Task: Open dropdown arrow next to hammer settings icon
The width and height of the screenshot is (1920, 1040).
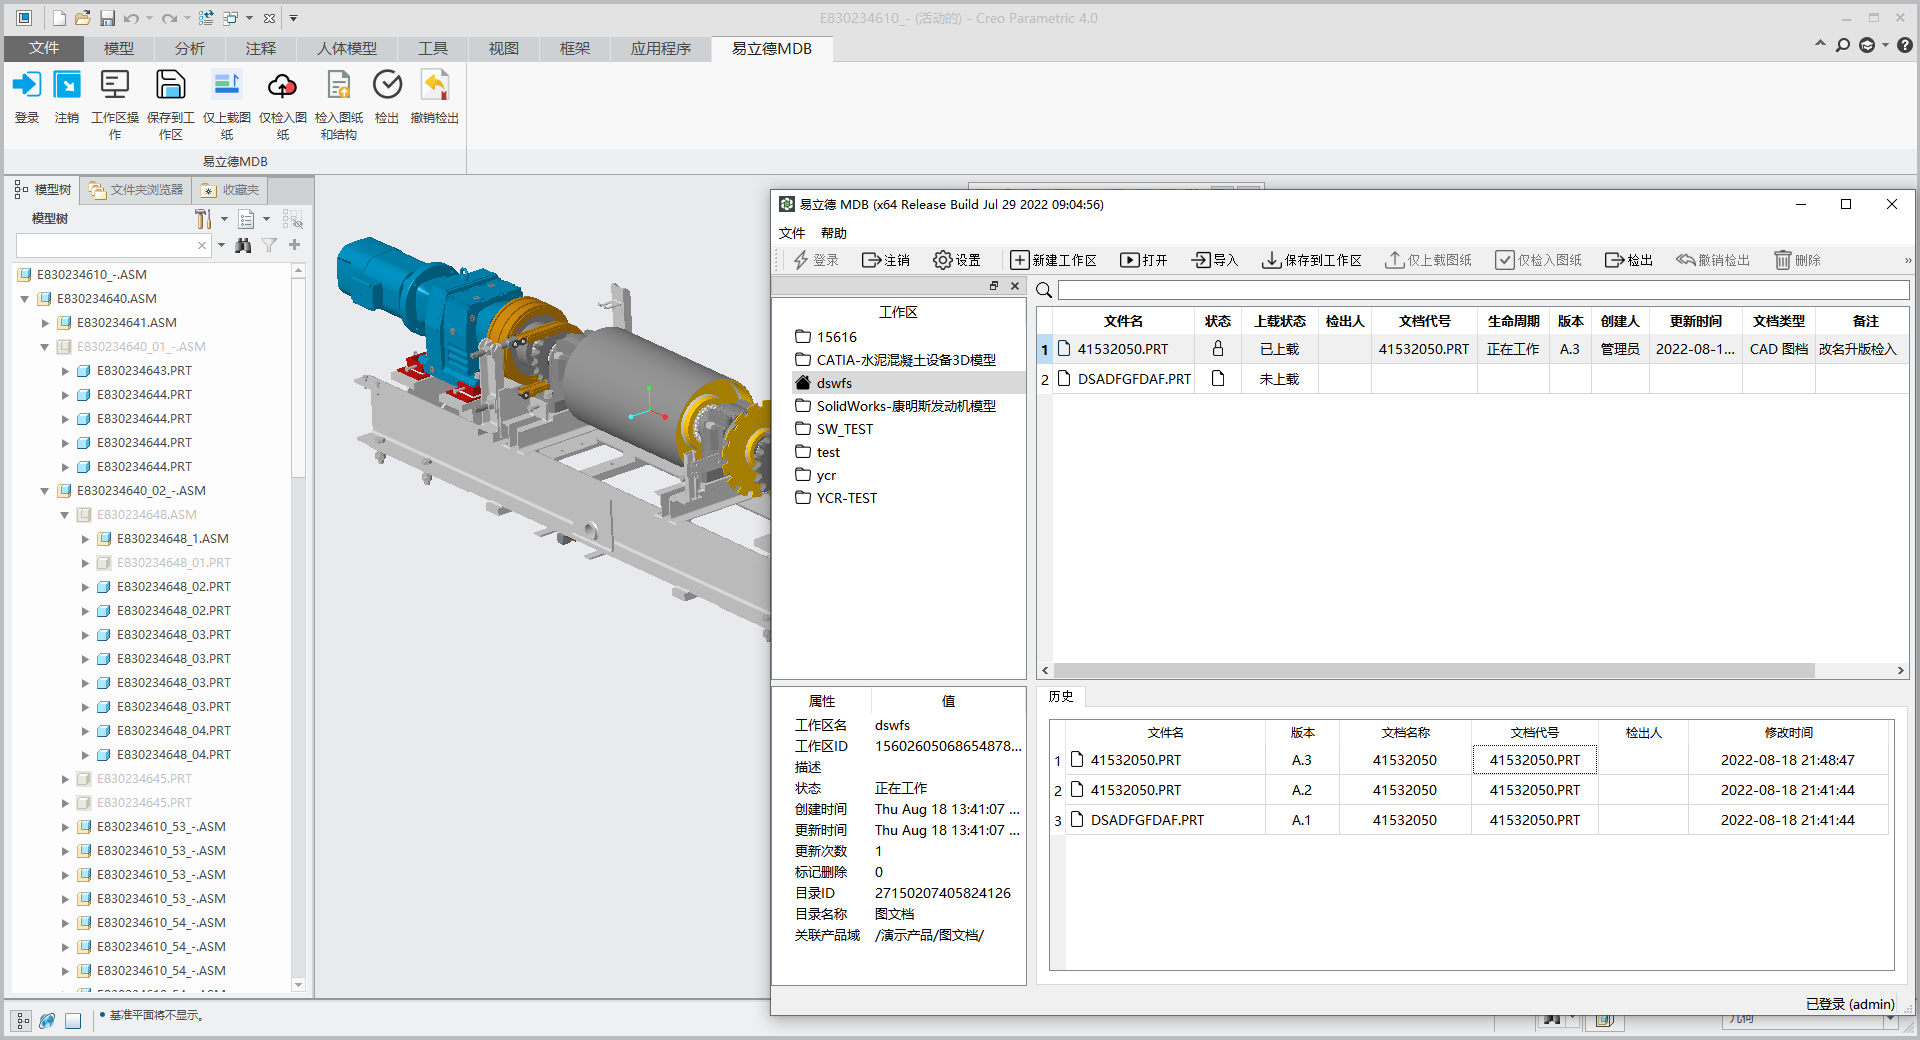Action: (x=224, y=219)
